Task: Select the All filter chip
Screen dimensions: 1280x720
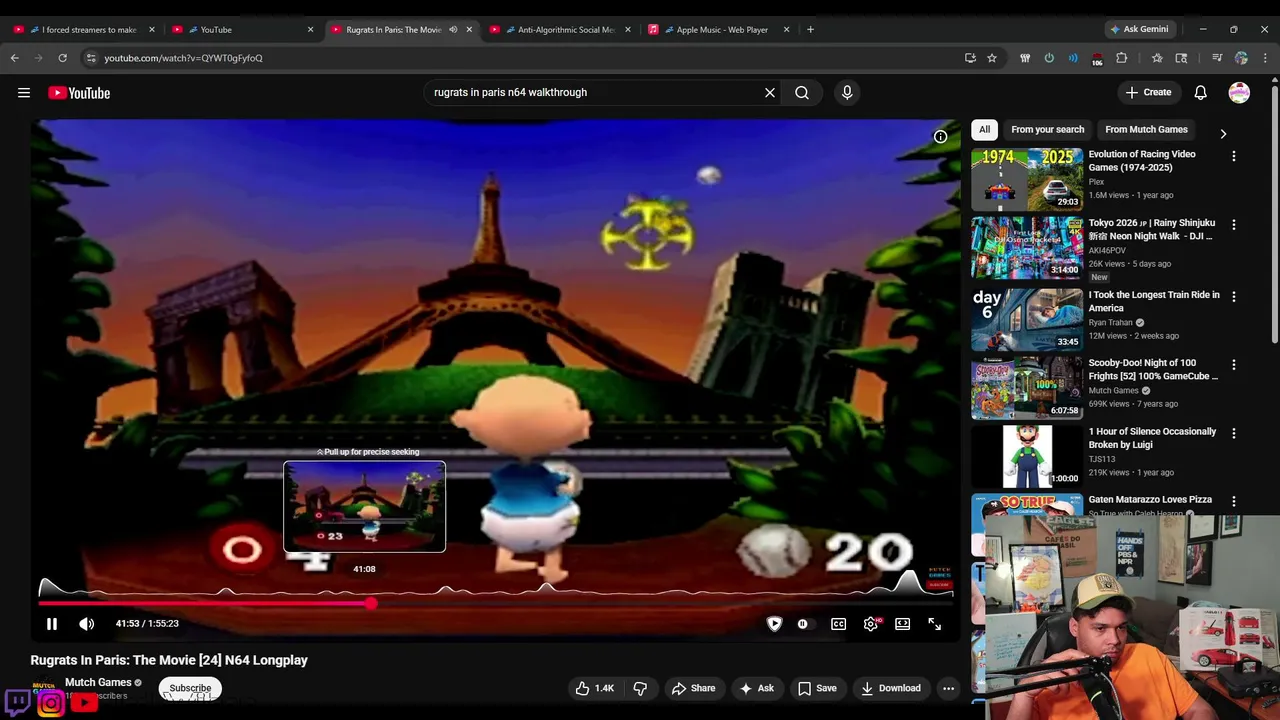Action: point(984,129)
